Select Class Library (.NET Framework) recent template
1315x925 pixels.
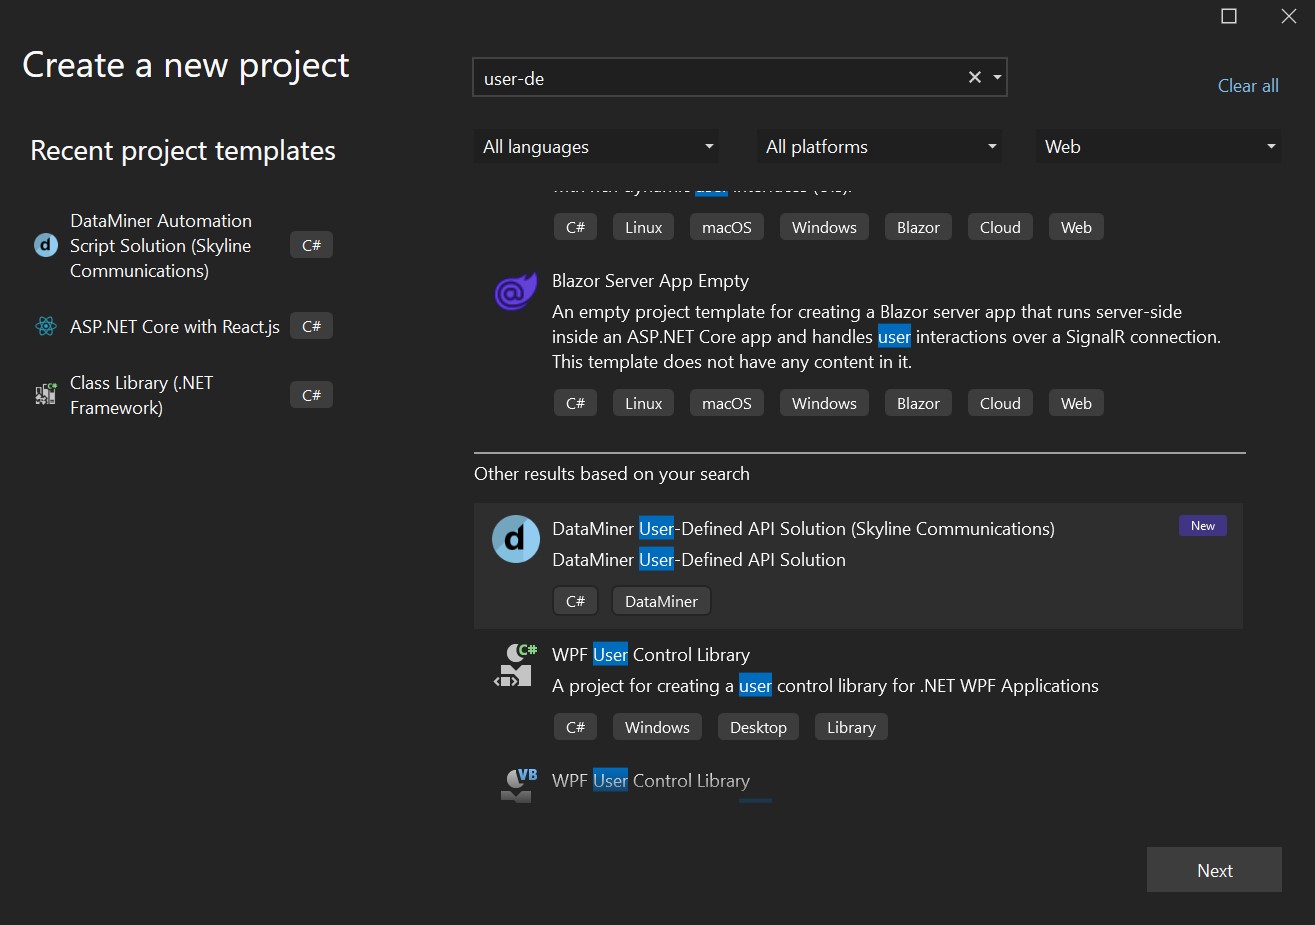(x=183, y=395)
